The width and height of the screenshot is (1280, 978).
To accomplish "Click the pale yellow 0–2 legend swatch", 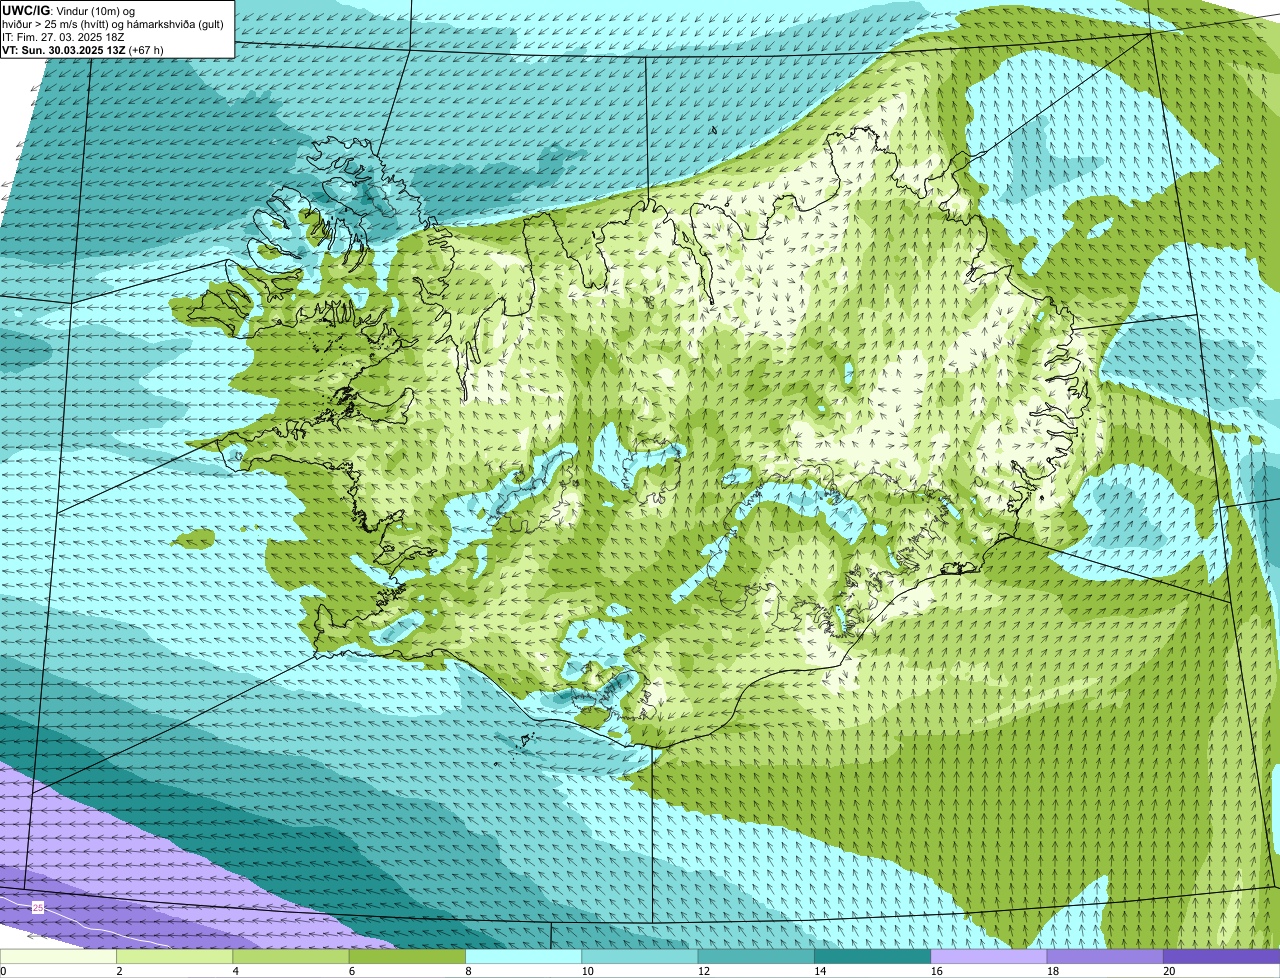I will coord(59,956).
